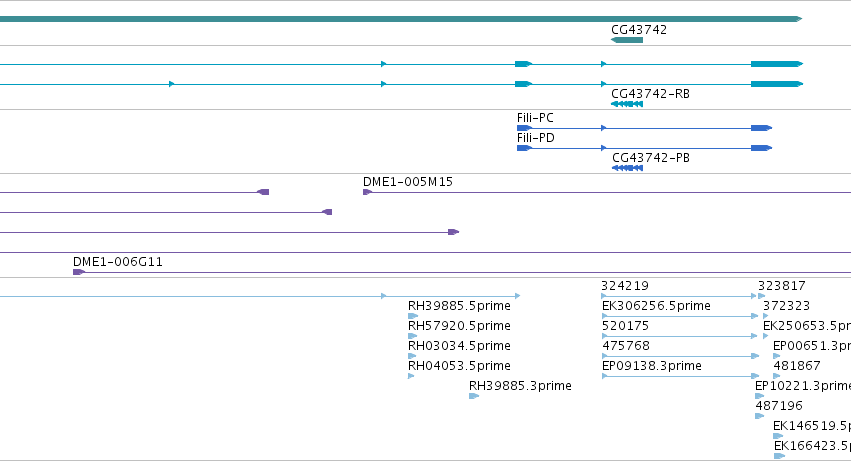Click the CG43742 gene label
The width and height of the screenshot is (851, 461).
639,30
